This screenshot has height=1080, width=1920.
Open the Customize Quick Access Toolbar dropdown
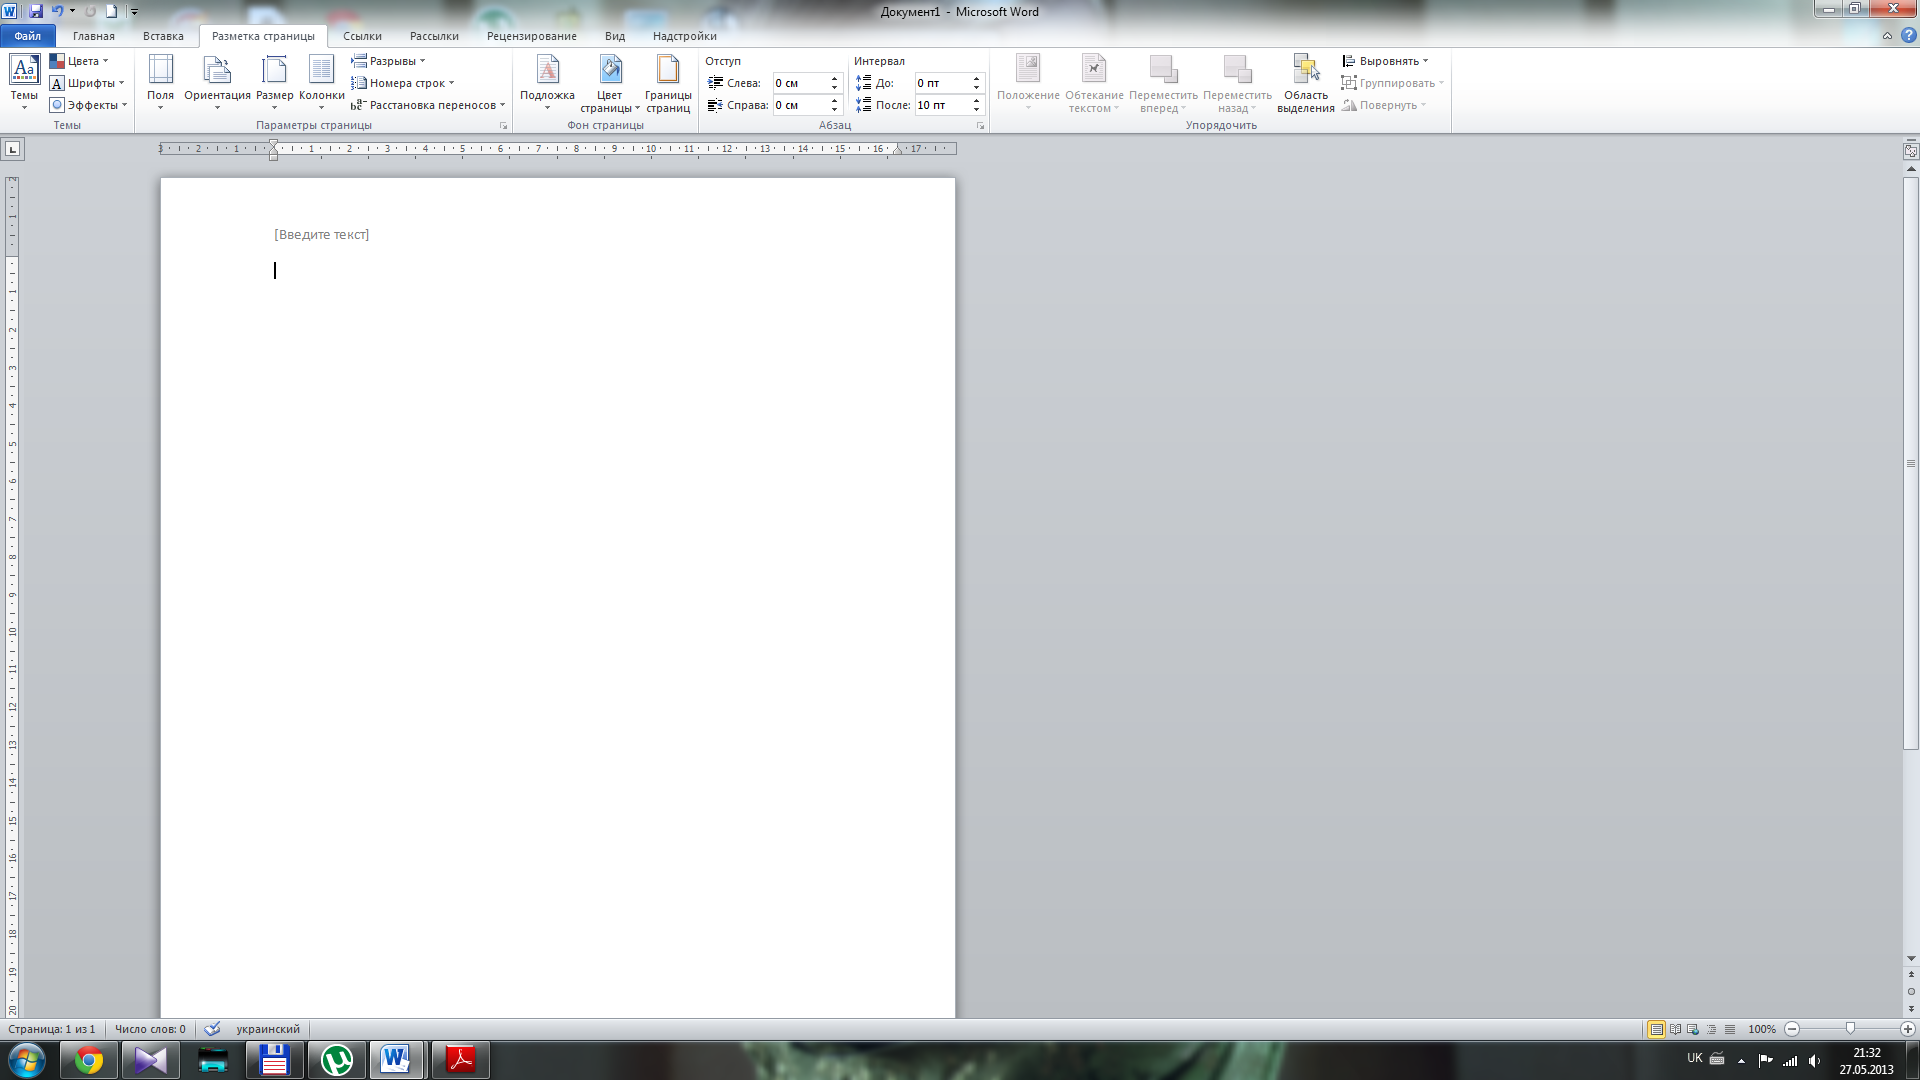tap(135, 12)
